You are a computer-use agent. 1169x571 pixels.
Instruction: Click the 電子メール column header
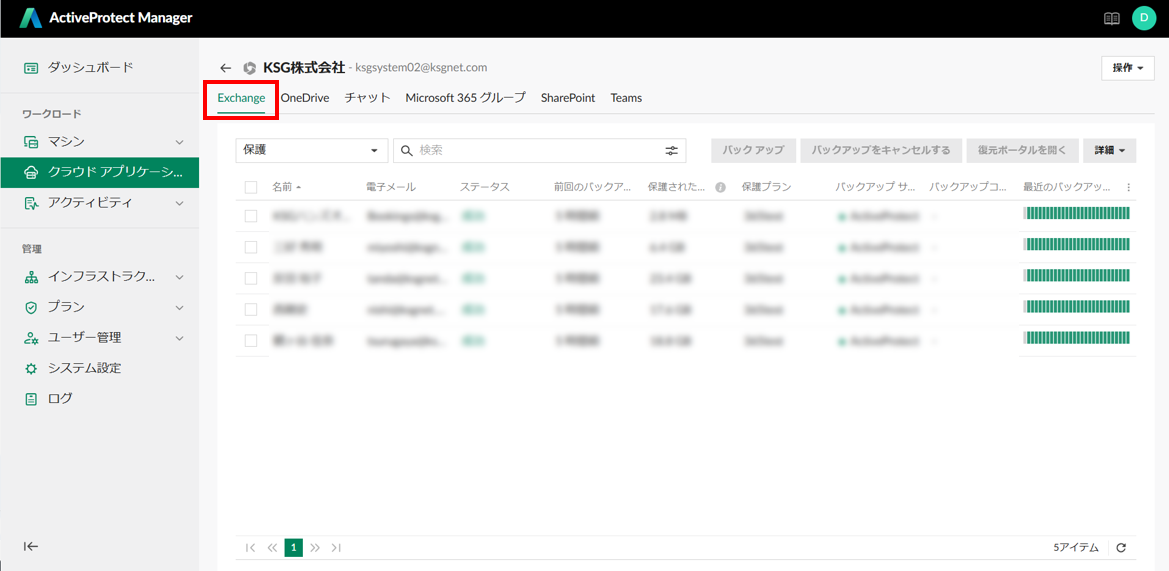pos(391,187)
